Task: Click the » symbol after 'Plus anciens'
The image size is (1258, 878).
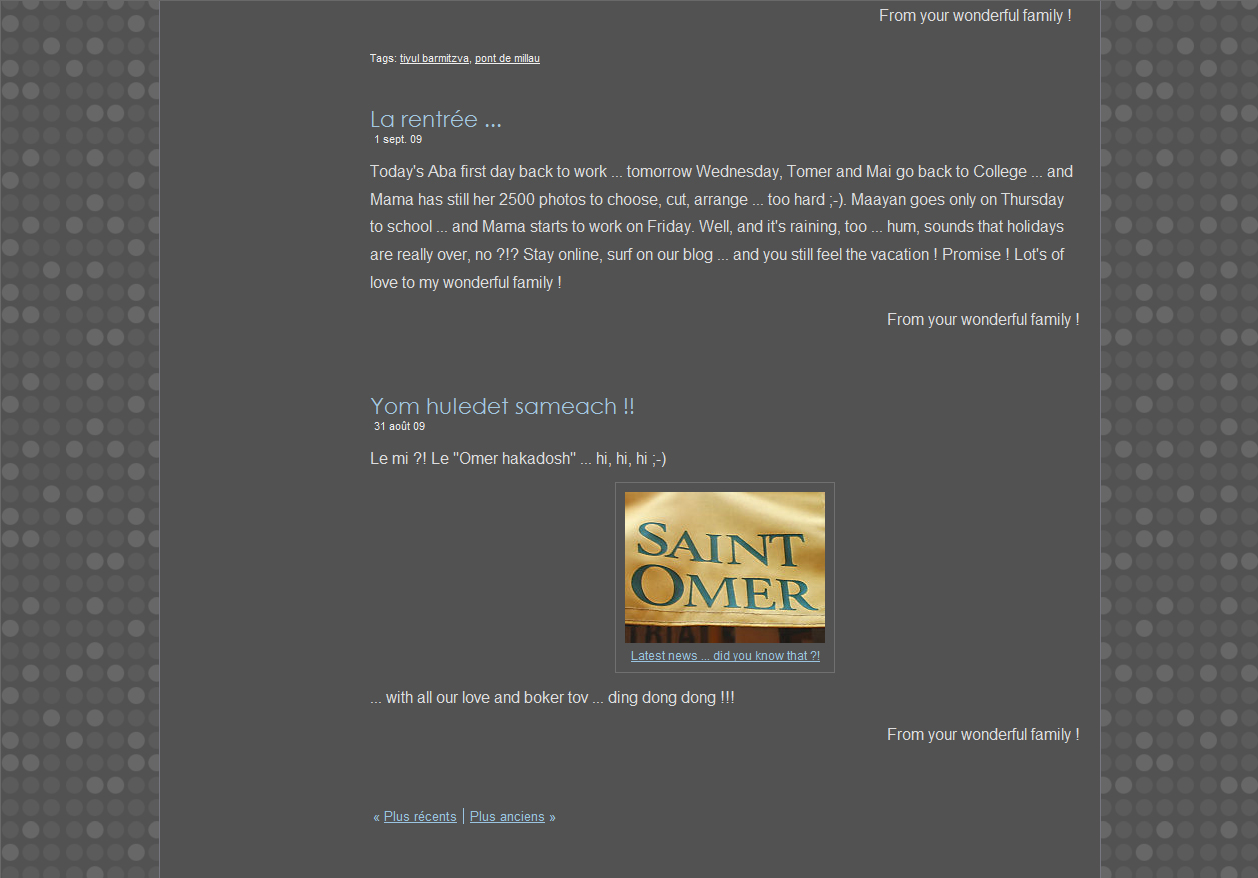Action: pos(552,818)
